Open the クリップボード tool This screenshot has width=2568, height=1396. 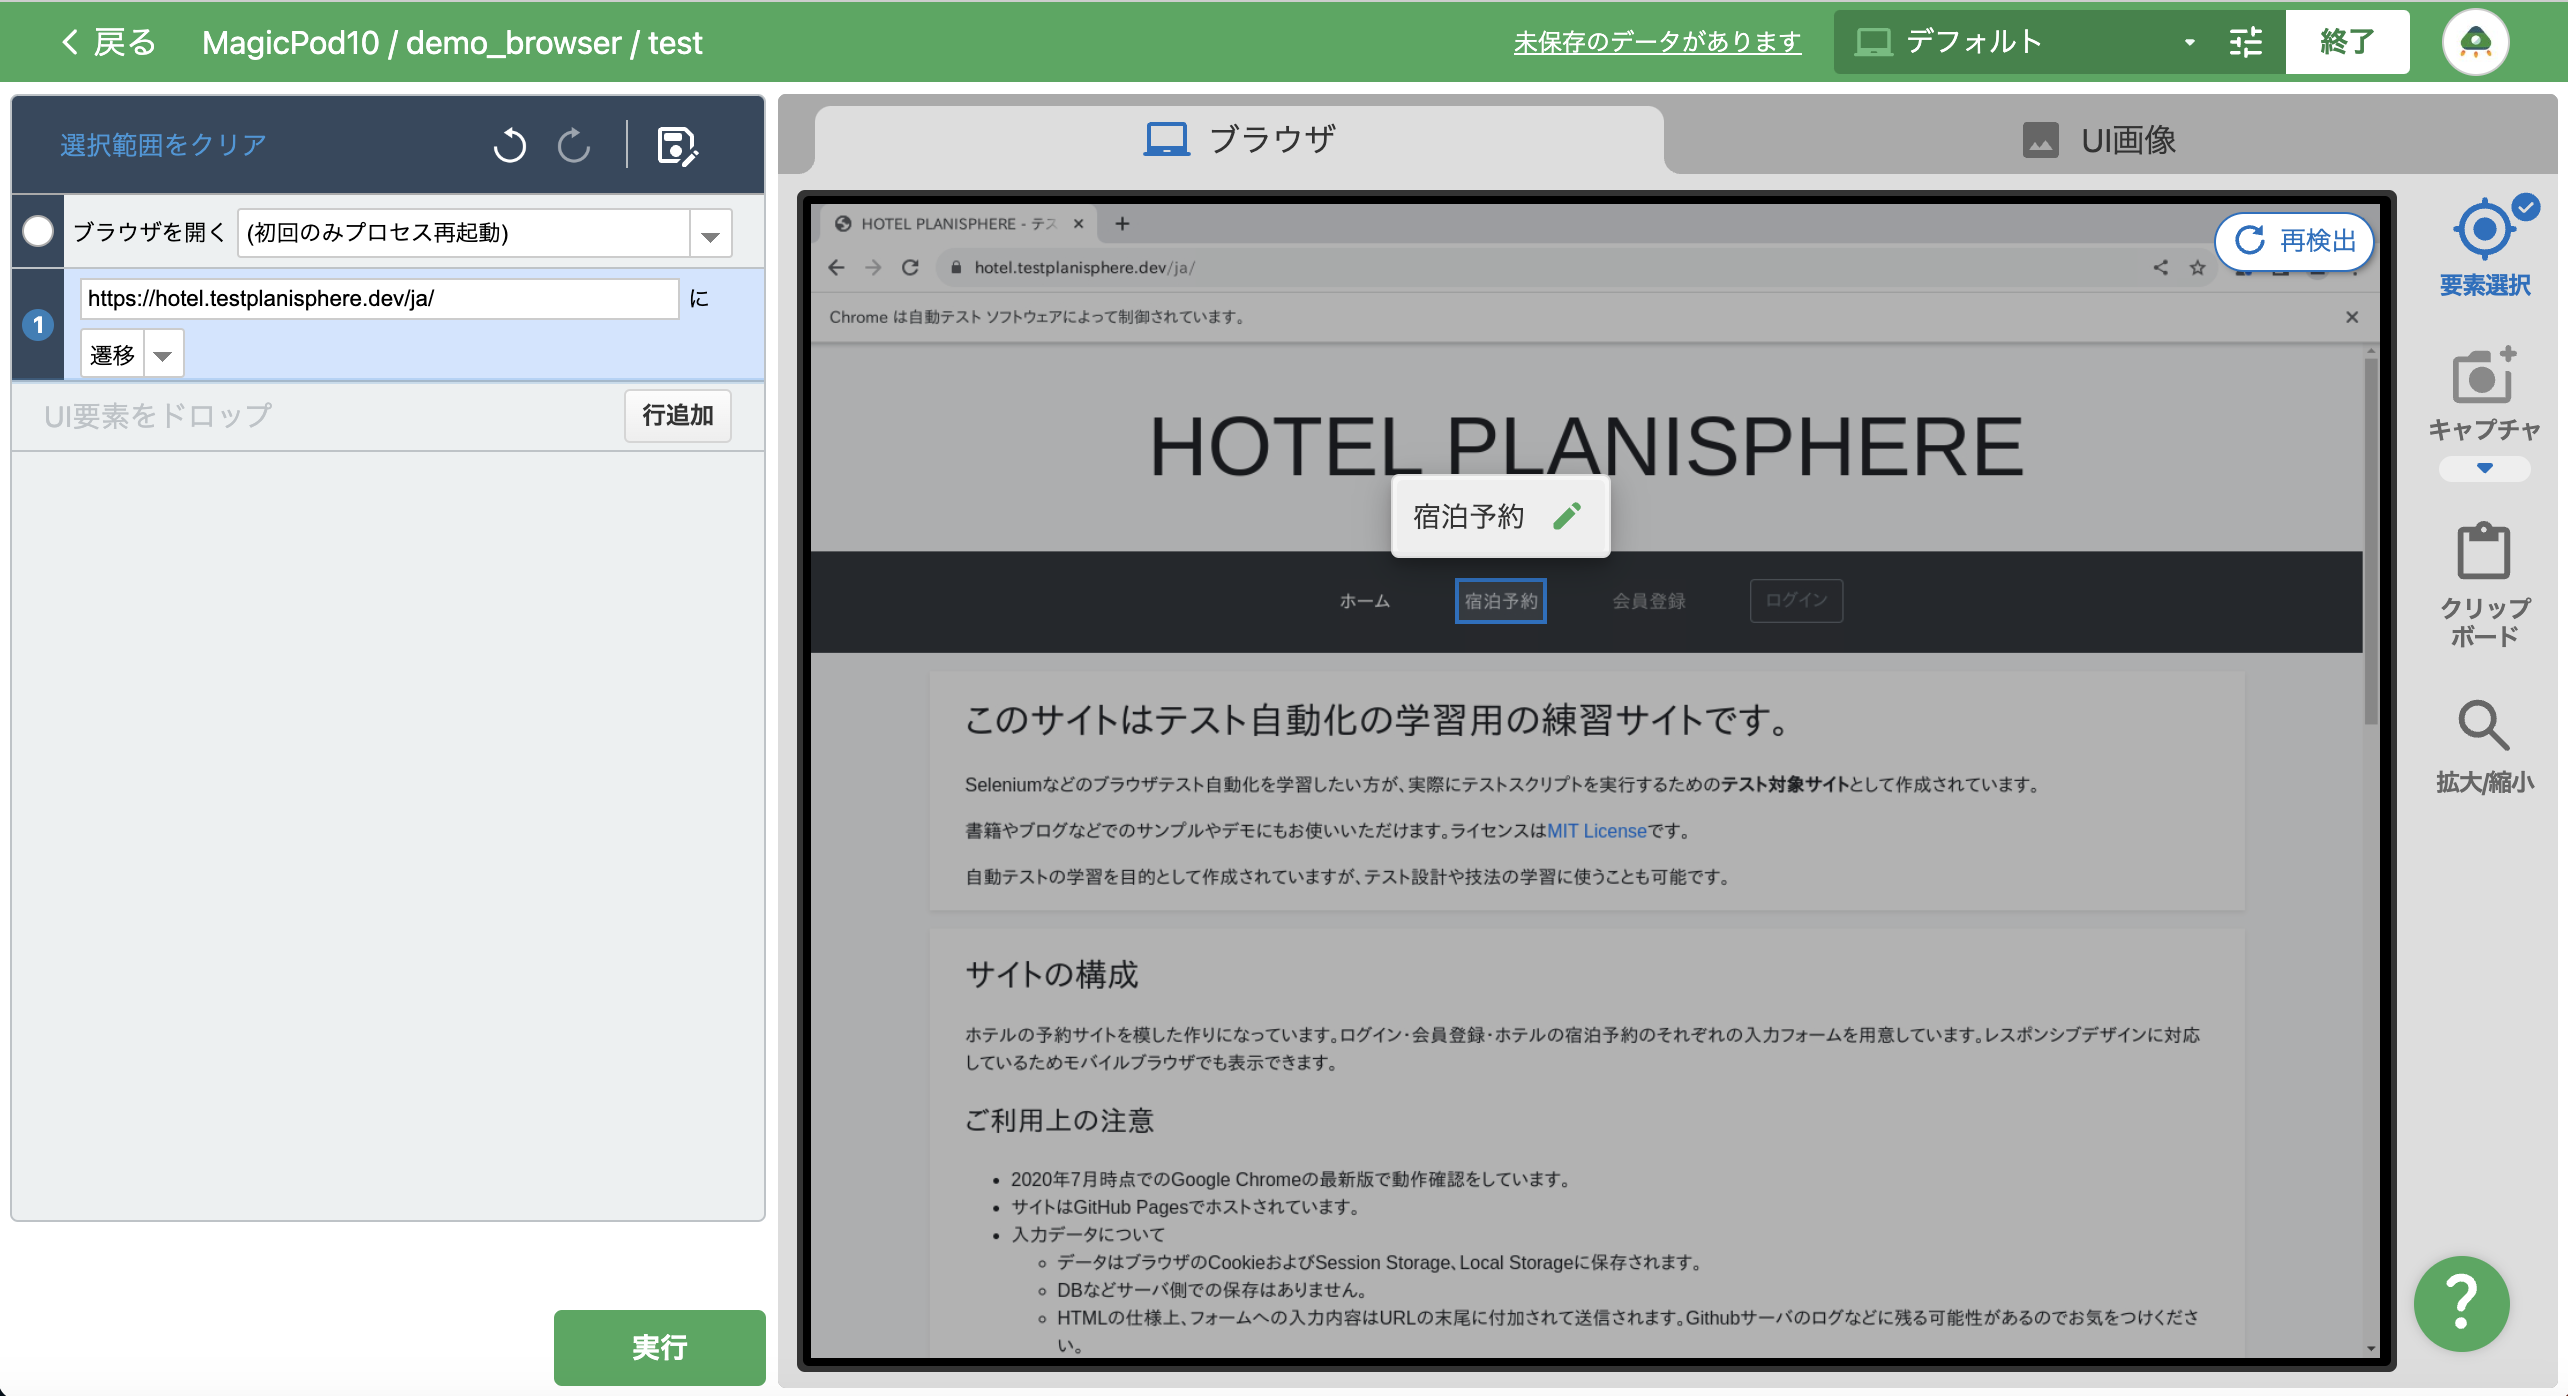2484,585
